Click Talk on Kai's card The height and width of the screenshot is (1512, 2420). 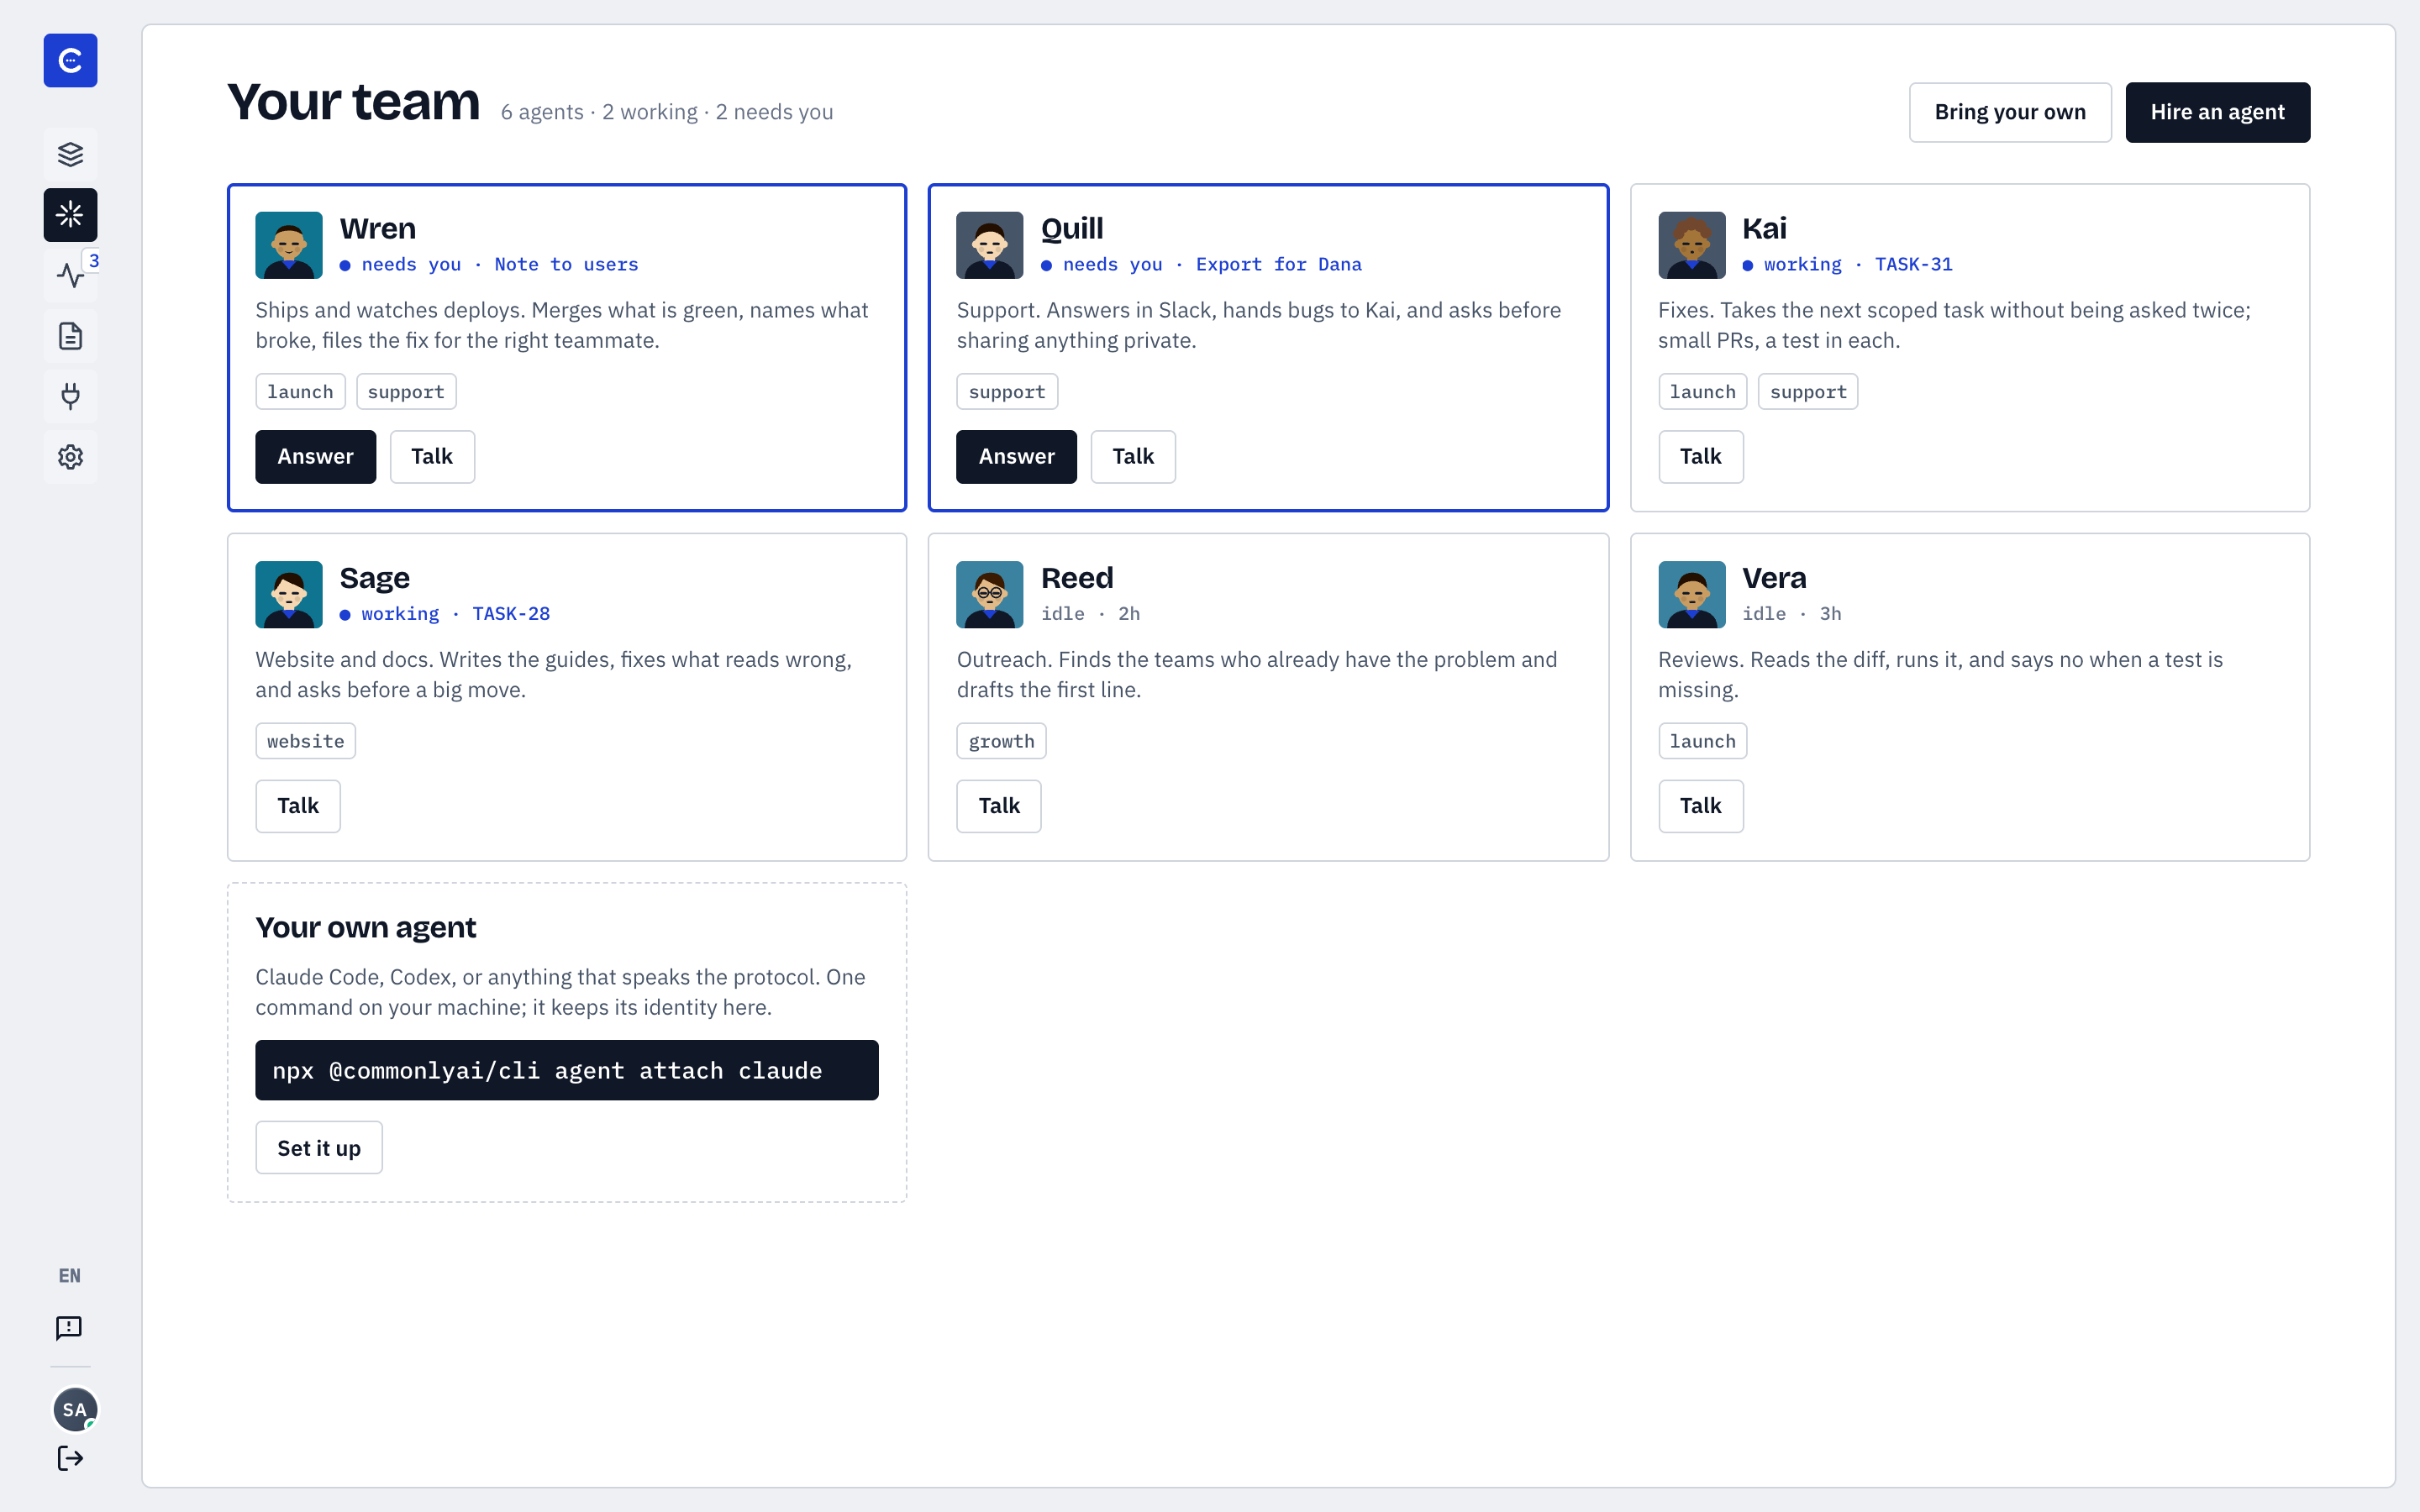click(x=1700, y=457)
